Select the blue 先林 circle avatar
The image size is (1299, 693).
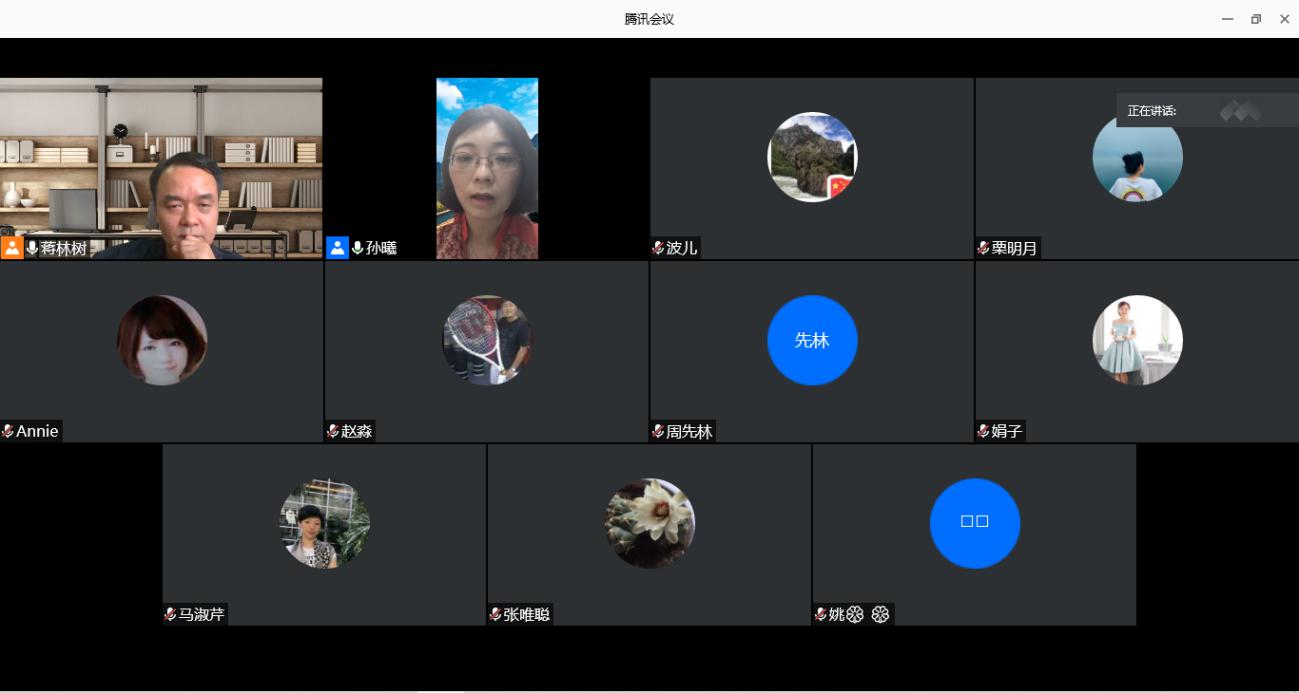point(812,340)
